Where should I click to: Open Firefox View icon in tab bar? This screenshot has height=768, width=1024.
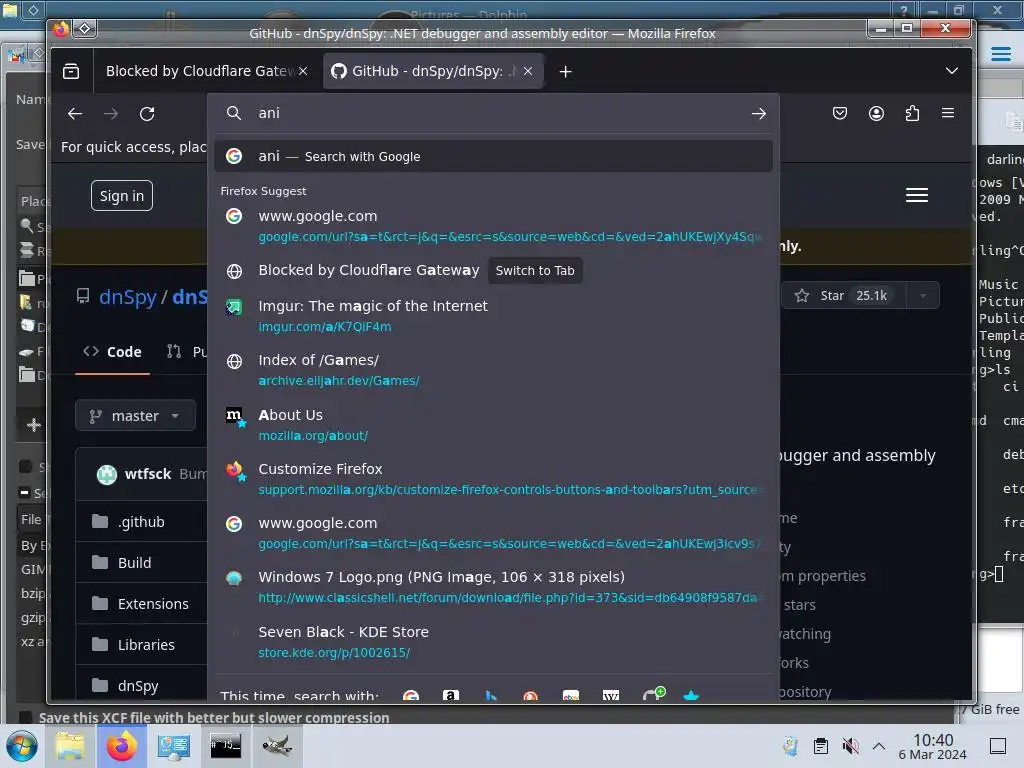click(71, 71)
